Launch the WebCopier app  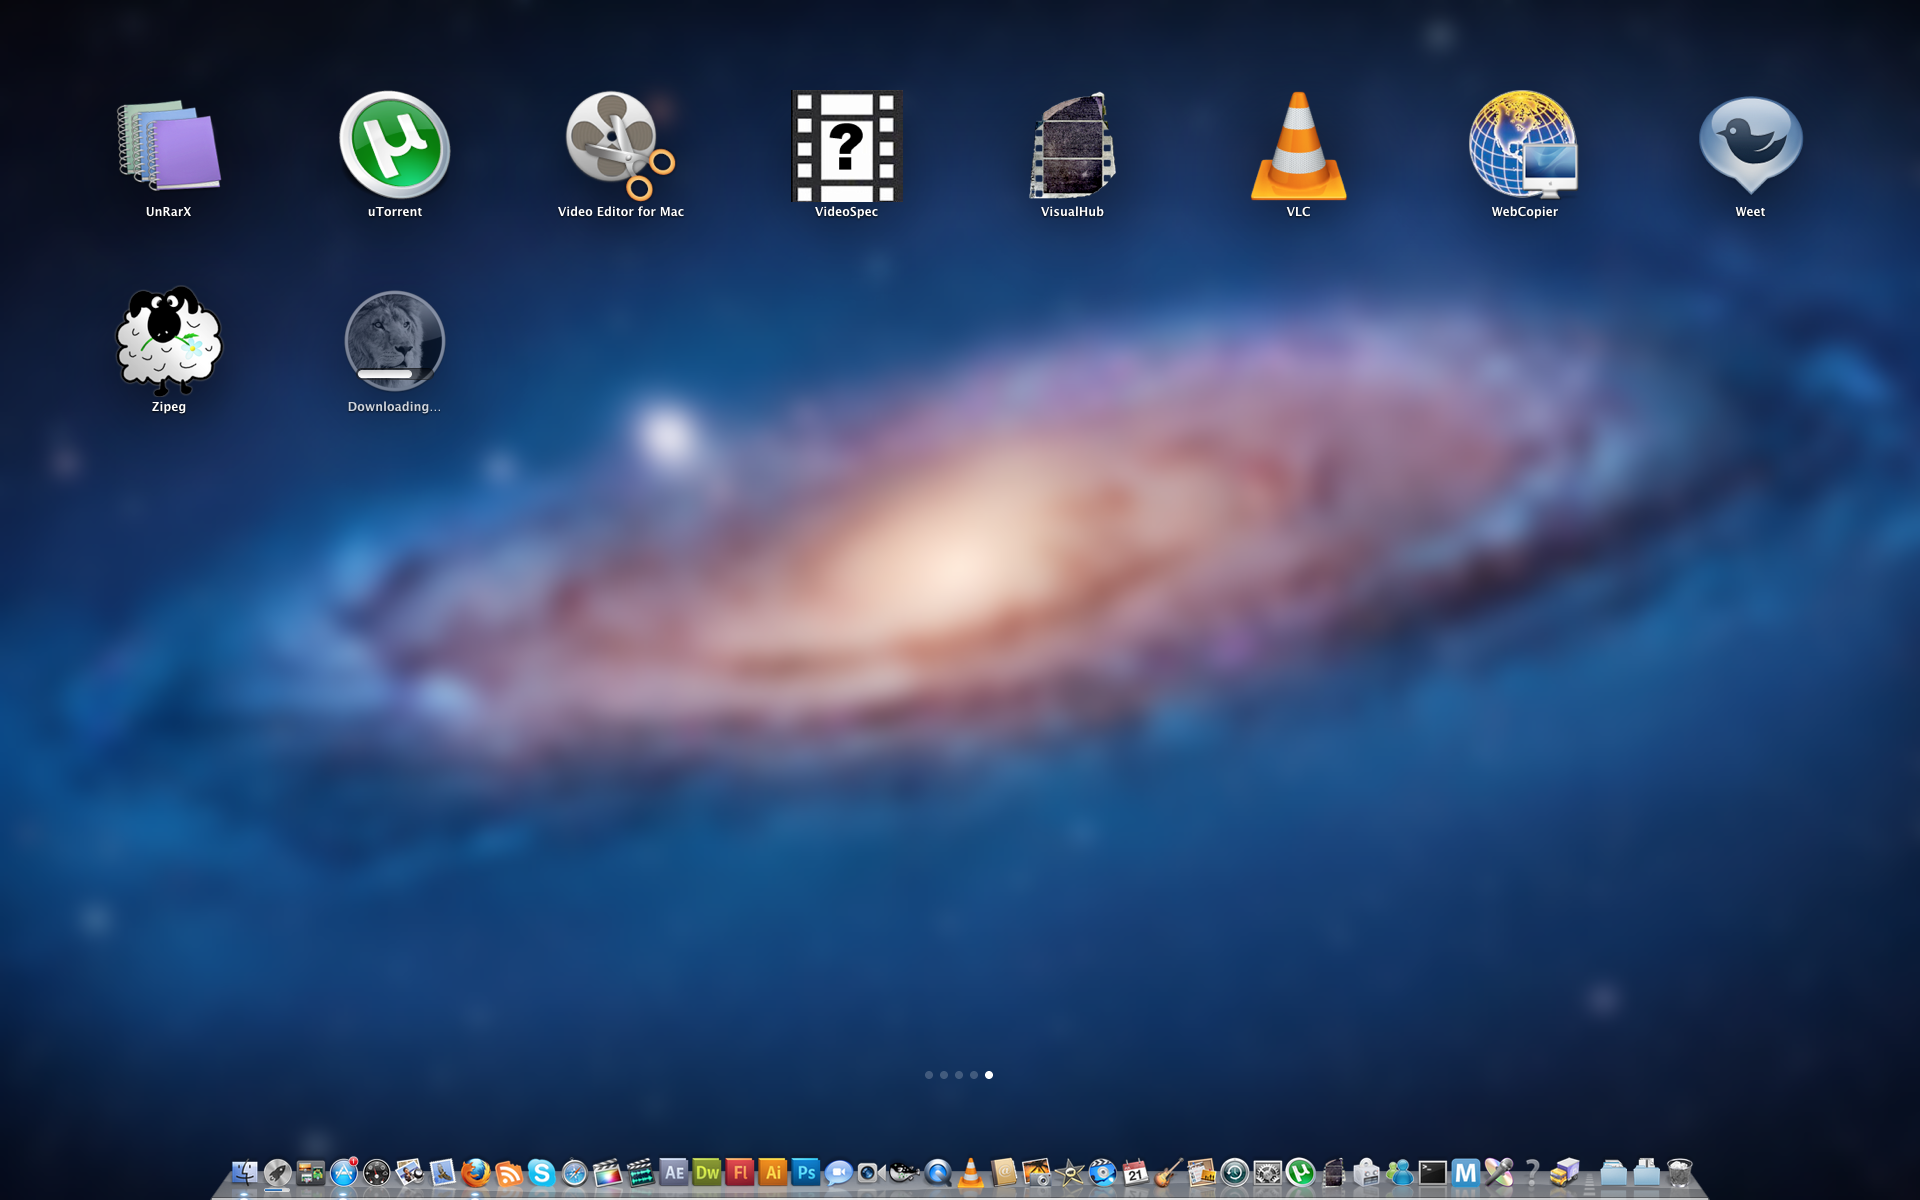tap(1524, 146)
